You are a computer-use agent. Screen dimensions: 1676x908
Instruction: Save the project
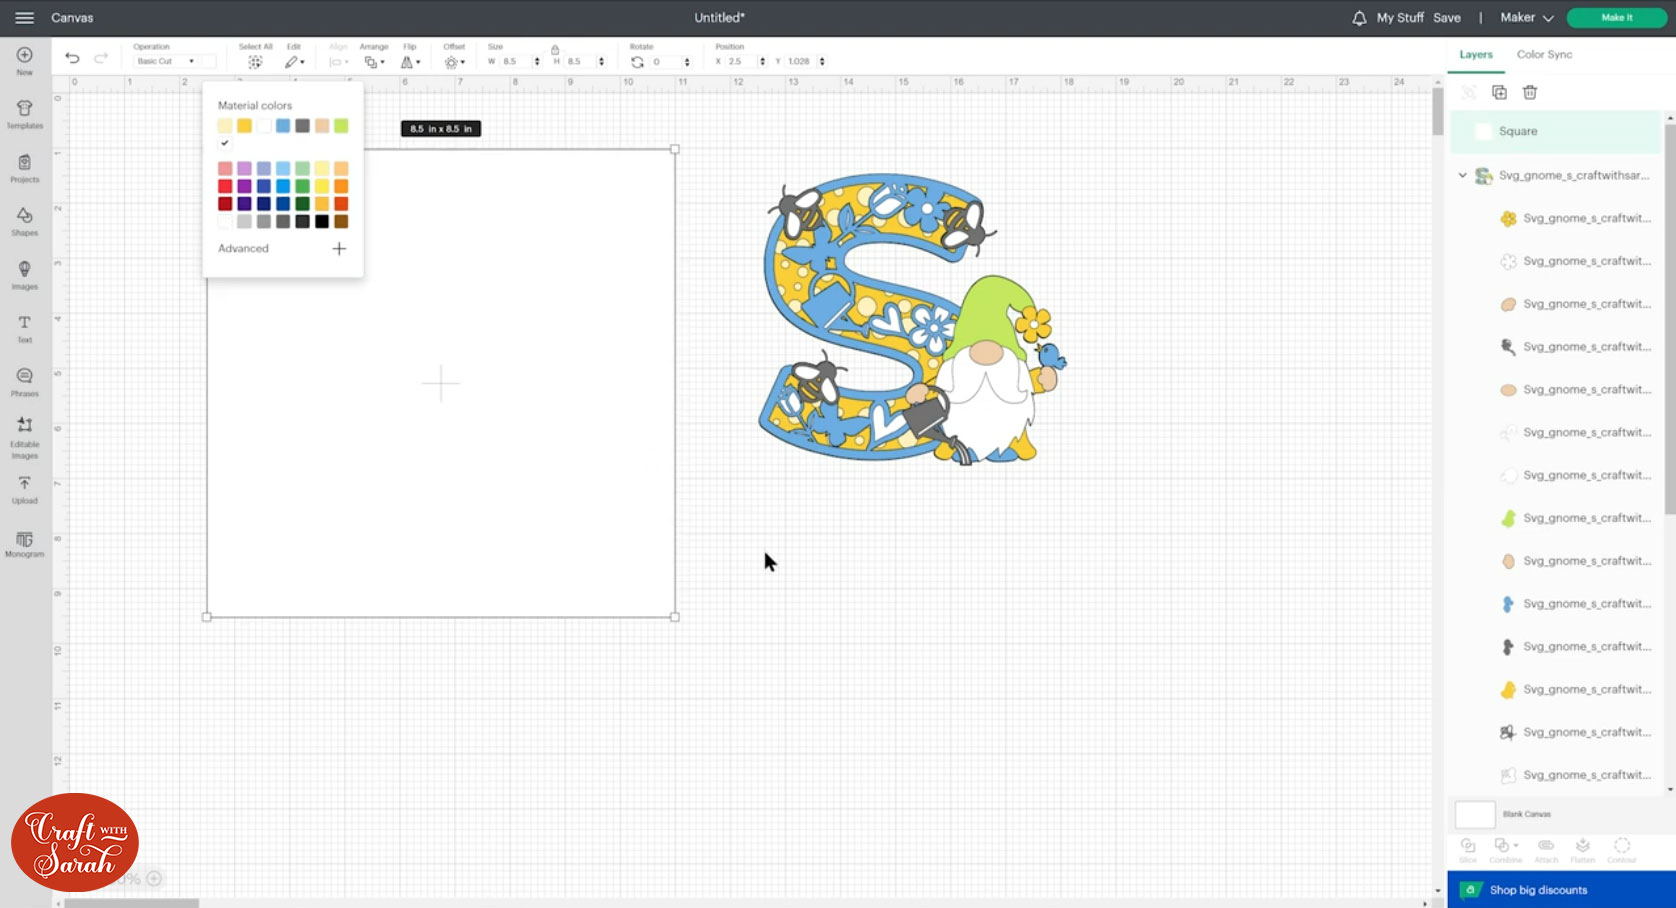pyautogui.click(x=1446, y=18)
